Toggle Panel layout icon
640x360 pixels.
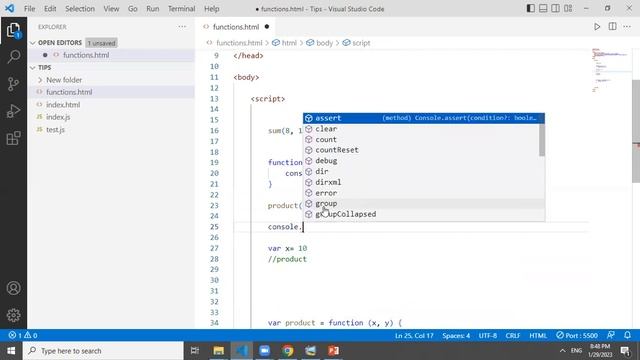(x=543, y=9)
